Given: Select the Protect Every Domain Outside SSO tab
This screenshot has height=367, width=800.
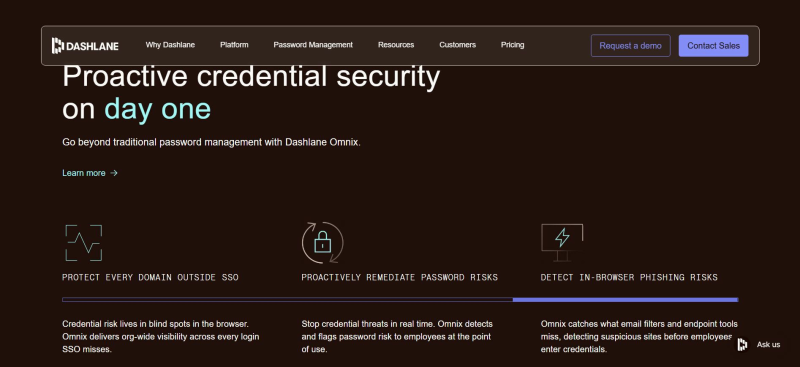Looking at the screenshot, I should tap(151, 277).
